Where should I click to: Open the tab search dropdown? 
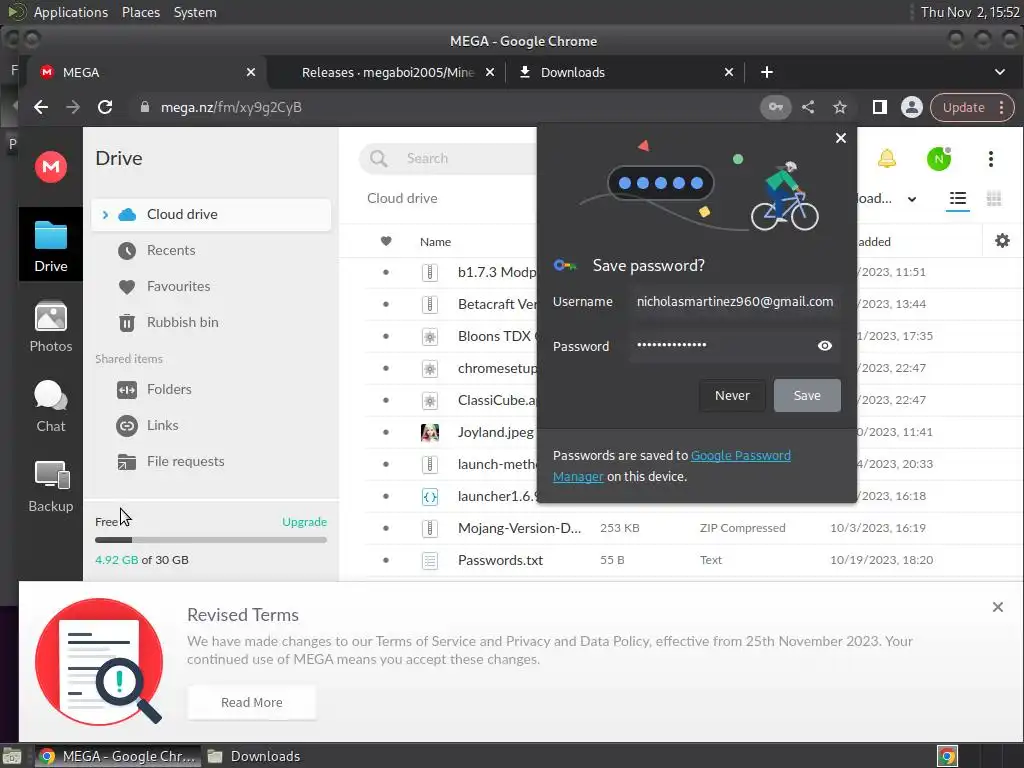[x=999, y=72]
